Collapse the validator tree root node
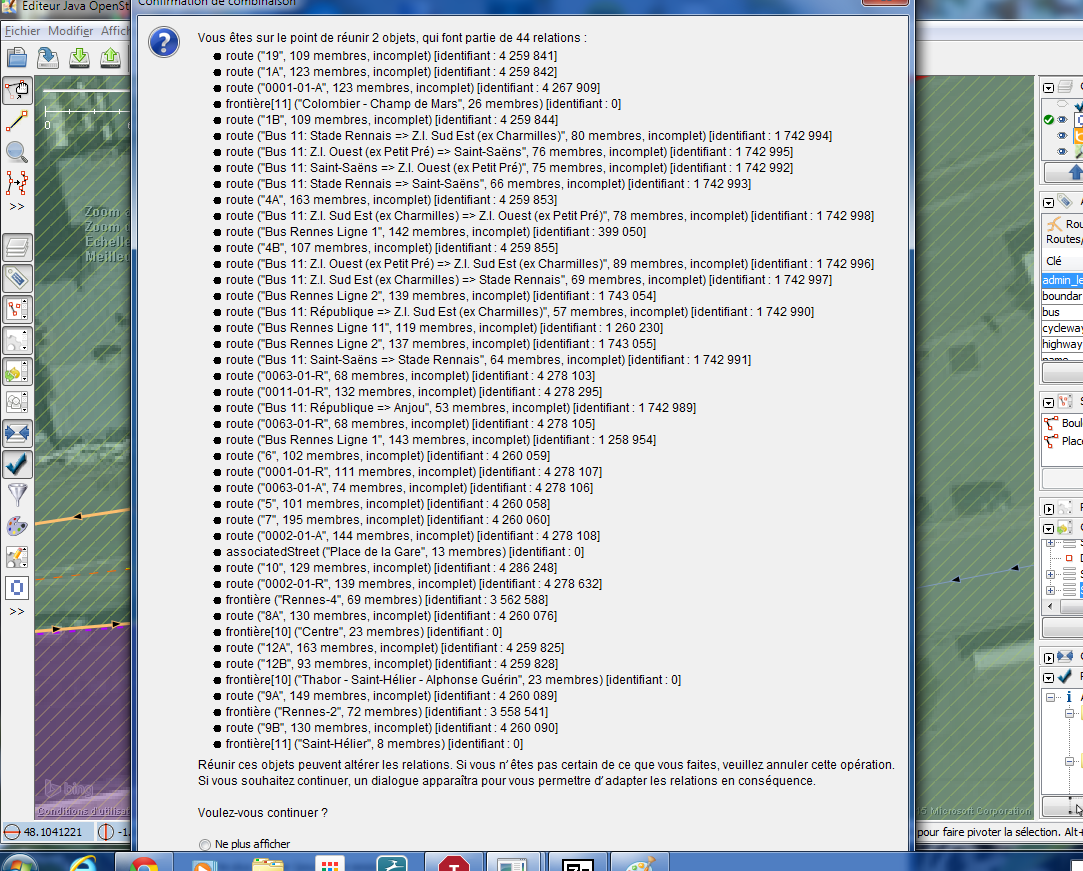The image size is (1083, 871). pos(1051,698)
